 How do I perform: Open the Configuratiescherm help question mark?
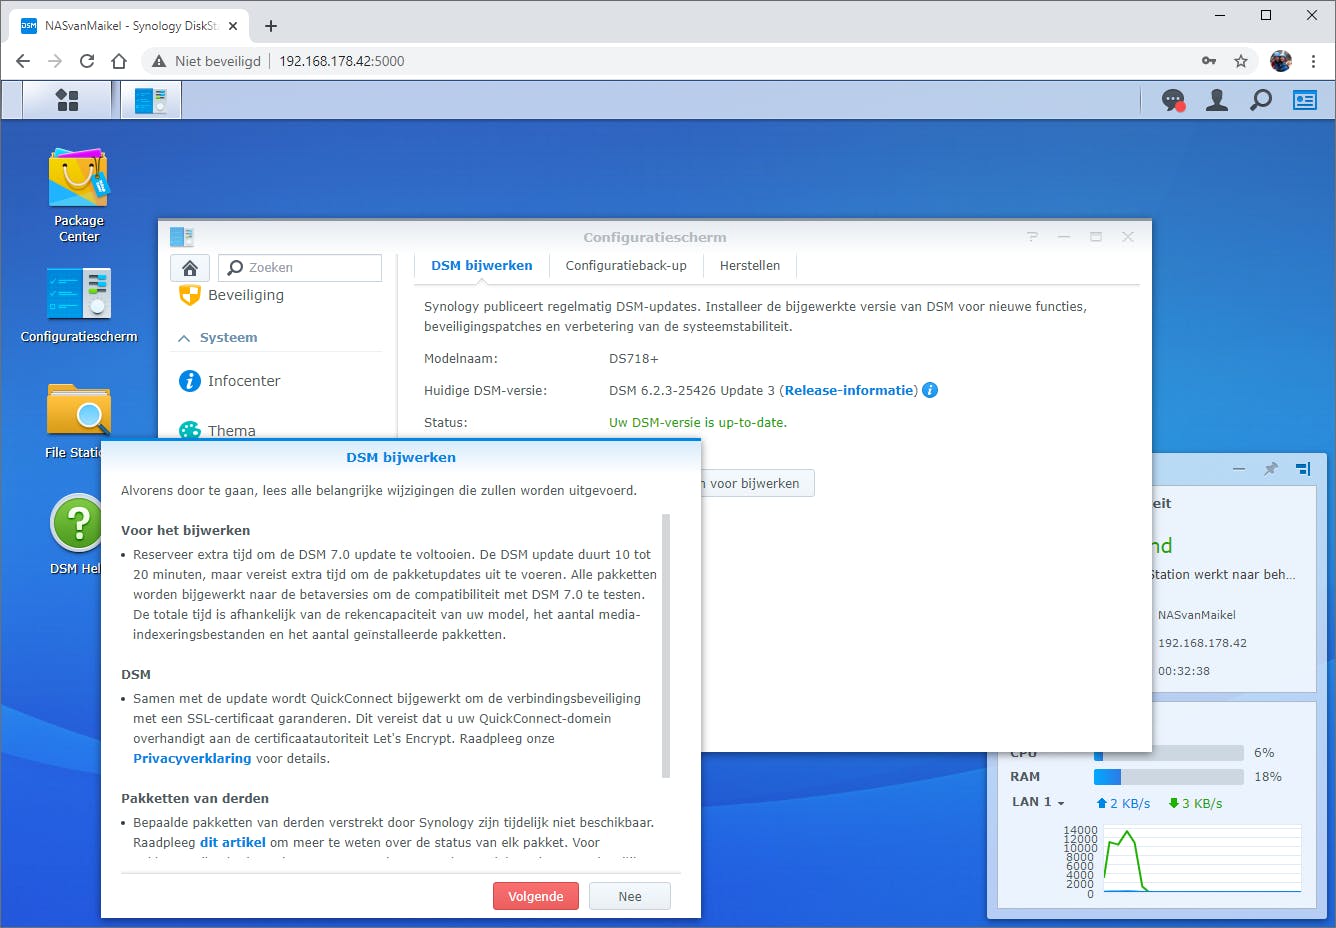tap(1032, 237)
